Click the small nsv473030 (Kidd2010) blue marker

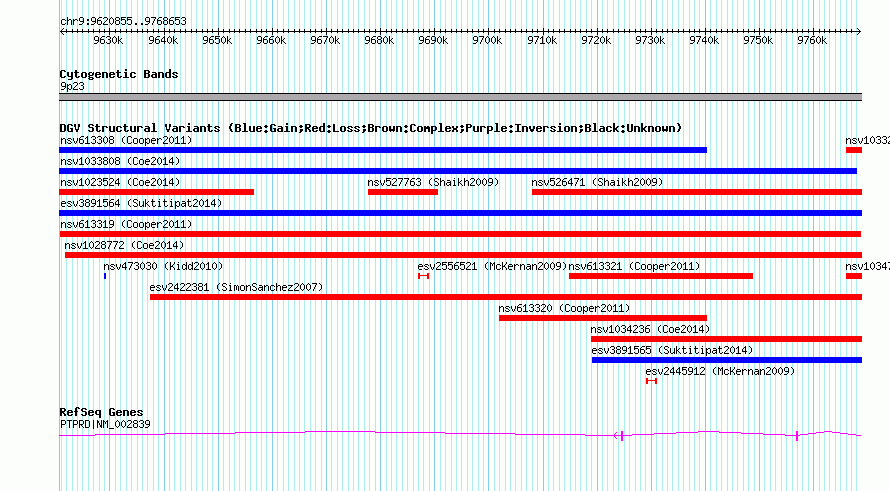click(x=105, y=276)
